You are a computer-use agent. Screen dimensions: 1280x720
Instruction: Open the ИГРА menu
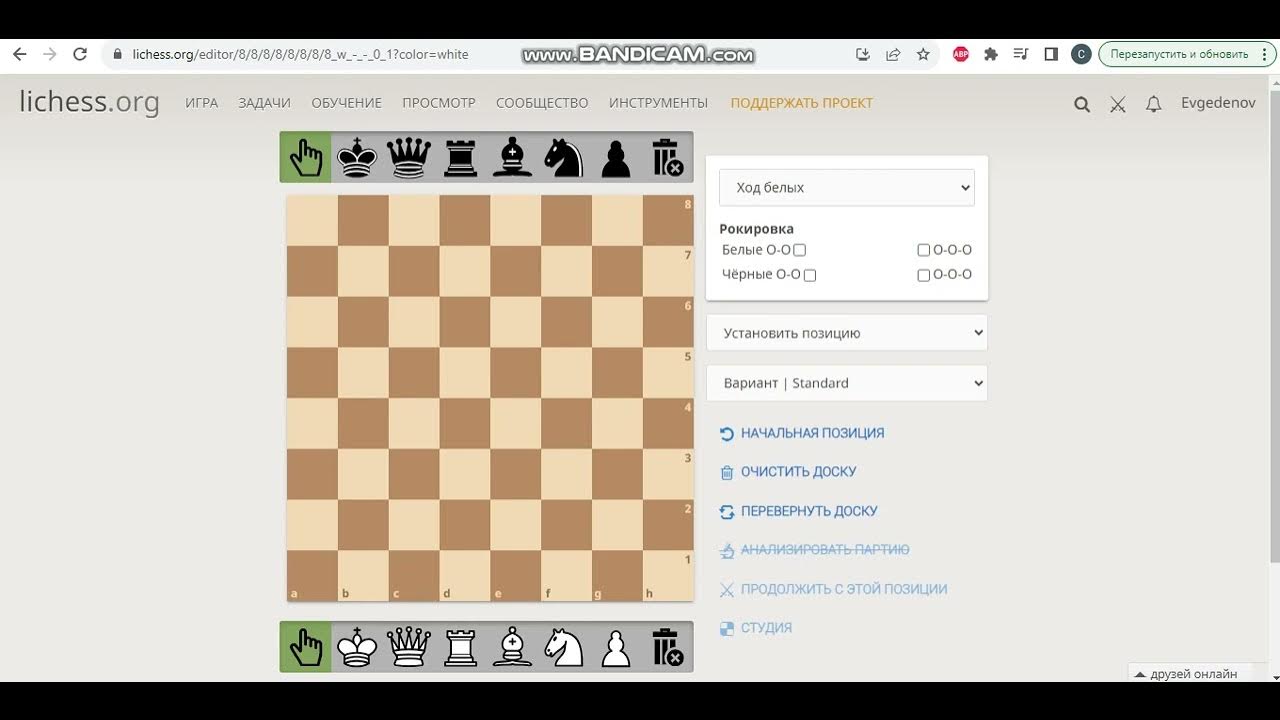tap(201, 103)
